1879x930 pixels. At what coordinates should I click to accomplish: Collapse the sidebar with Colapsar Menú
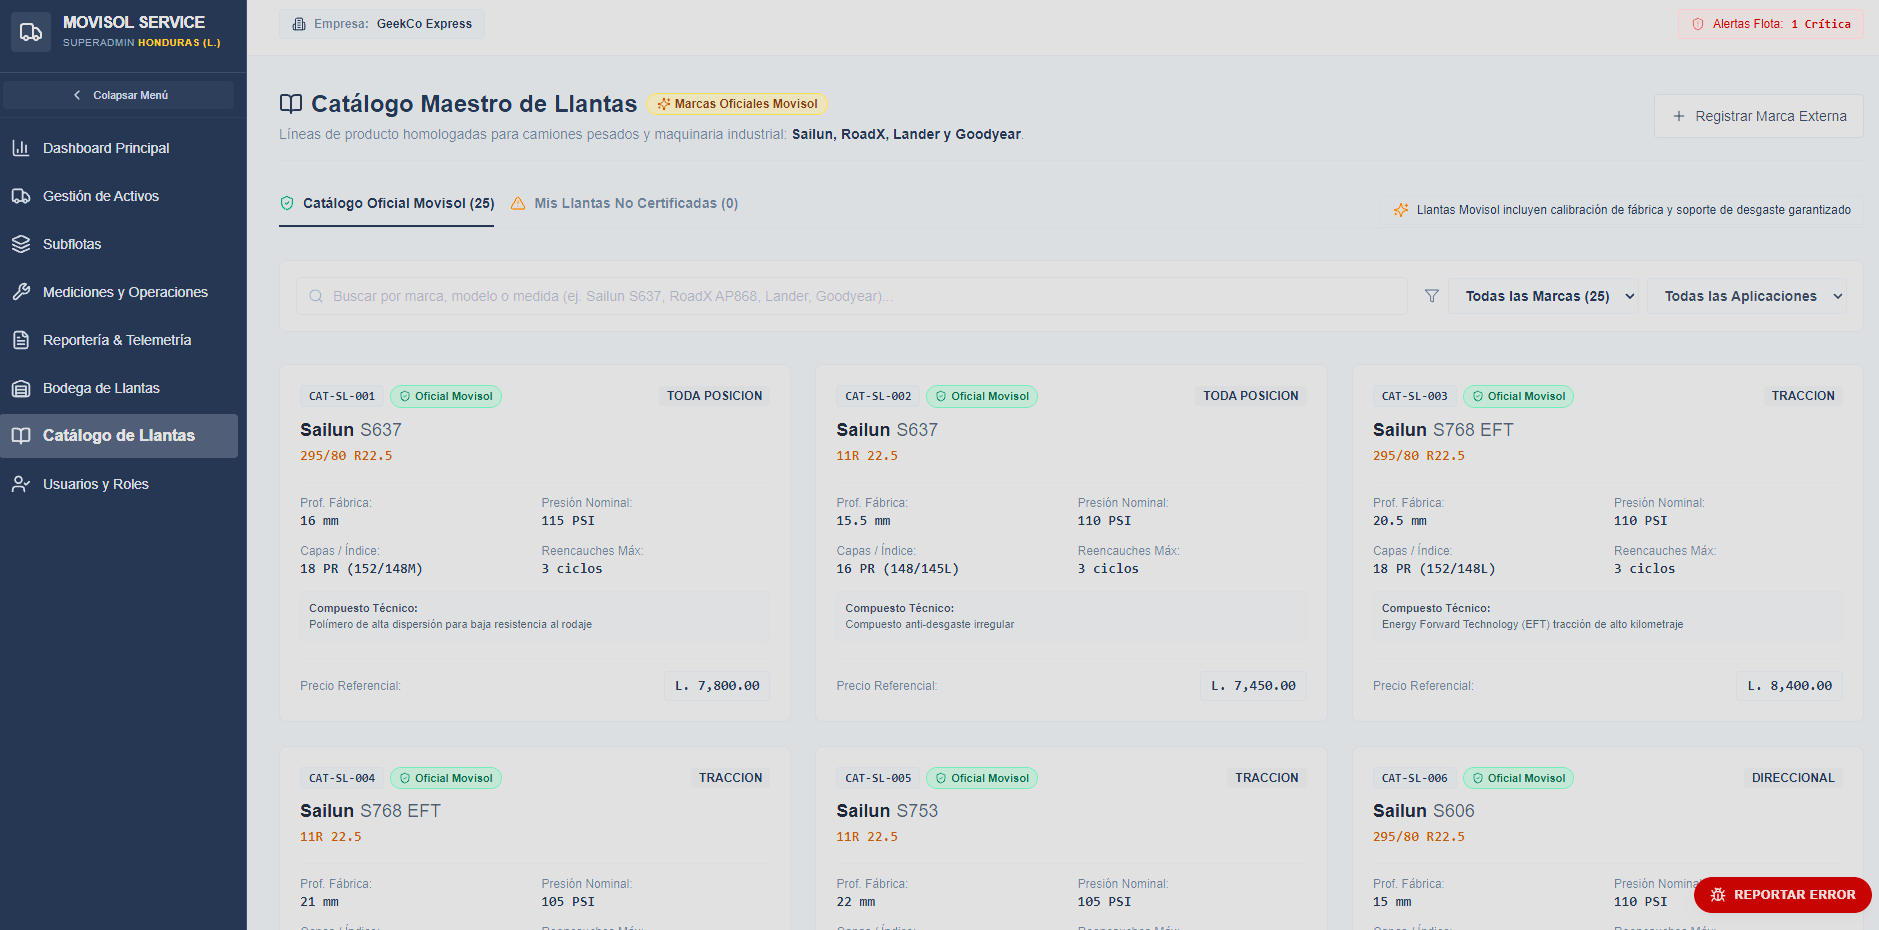(119, 95)
